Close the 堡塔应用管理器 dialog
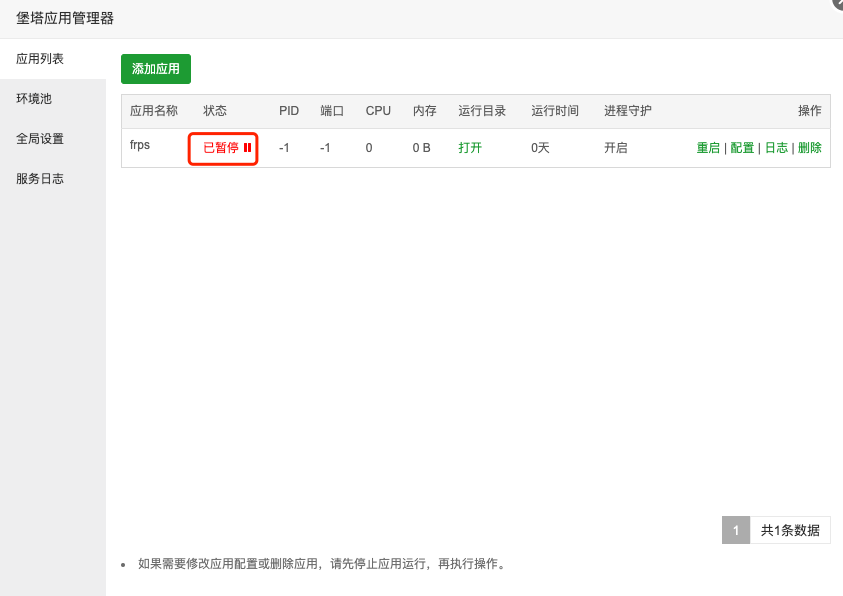The height and width of the screenshot is (596, 843). 838,3
